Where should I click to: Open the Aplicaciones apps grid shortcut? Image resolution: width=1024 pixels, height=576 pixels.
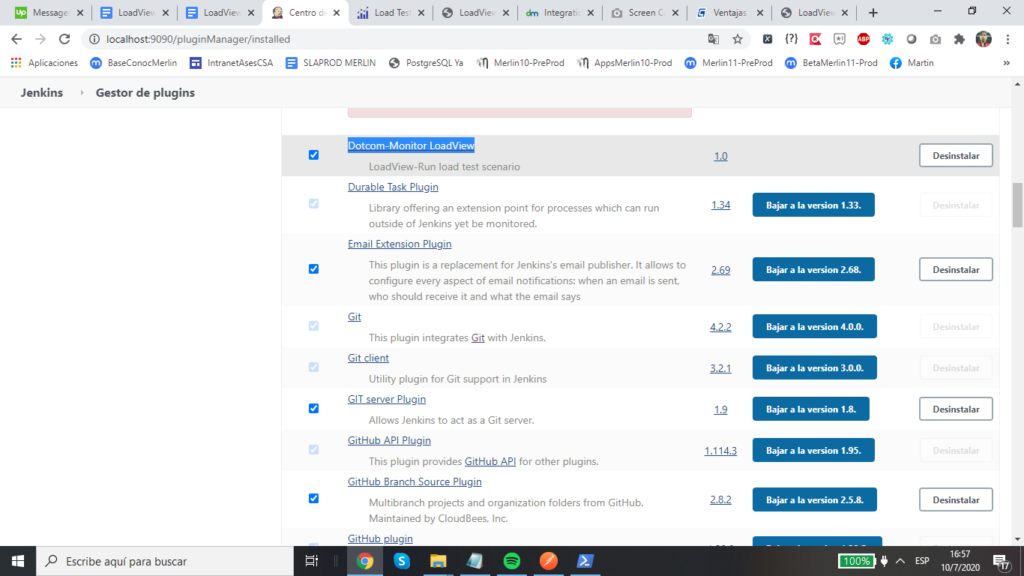click(44, 63)
